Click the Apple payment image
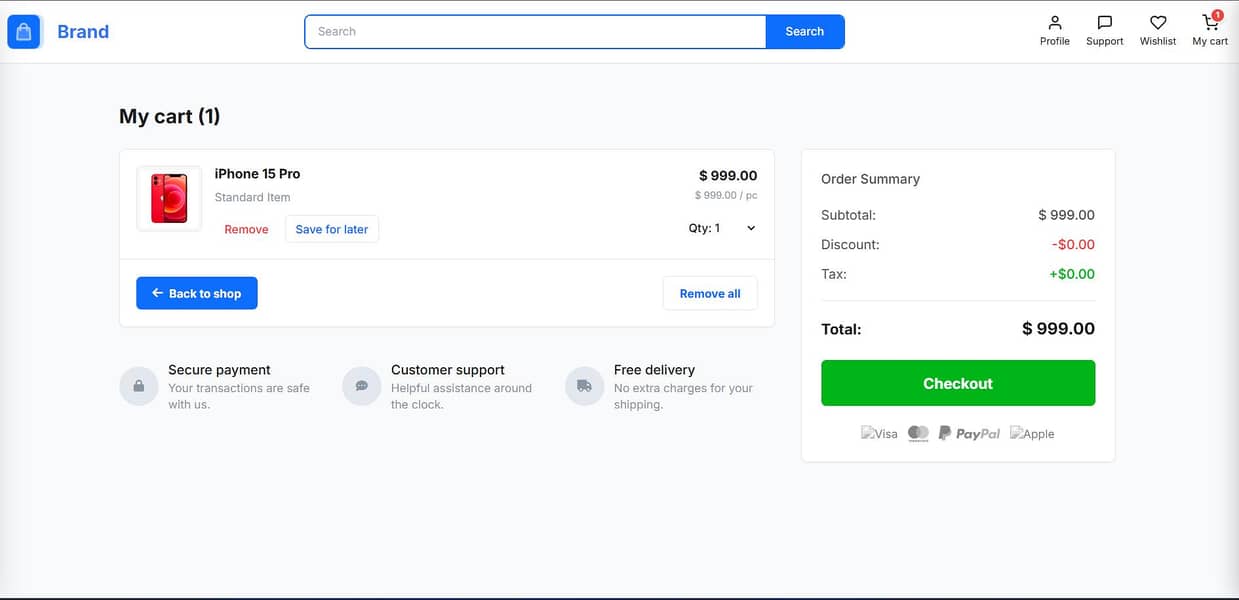The image size is (1239, 600). pyautogui.click(x=1032, y=434)
